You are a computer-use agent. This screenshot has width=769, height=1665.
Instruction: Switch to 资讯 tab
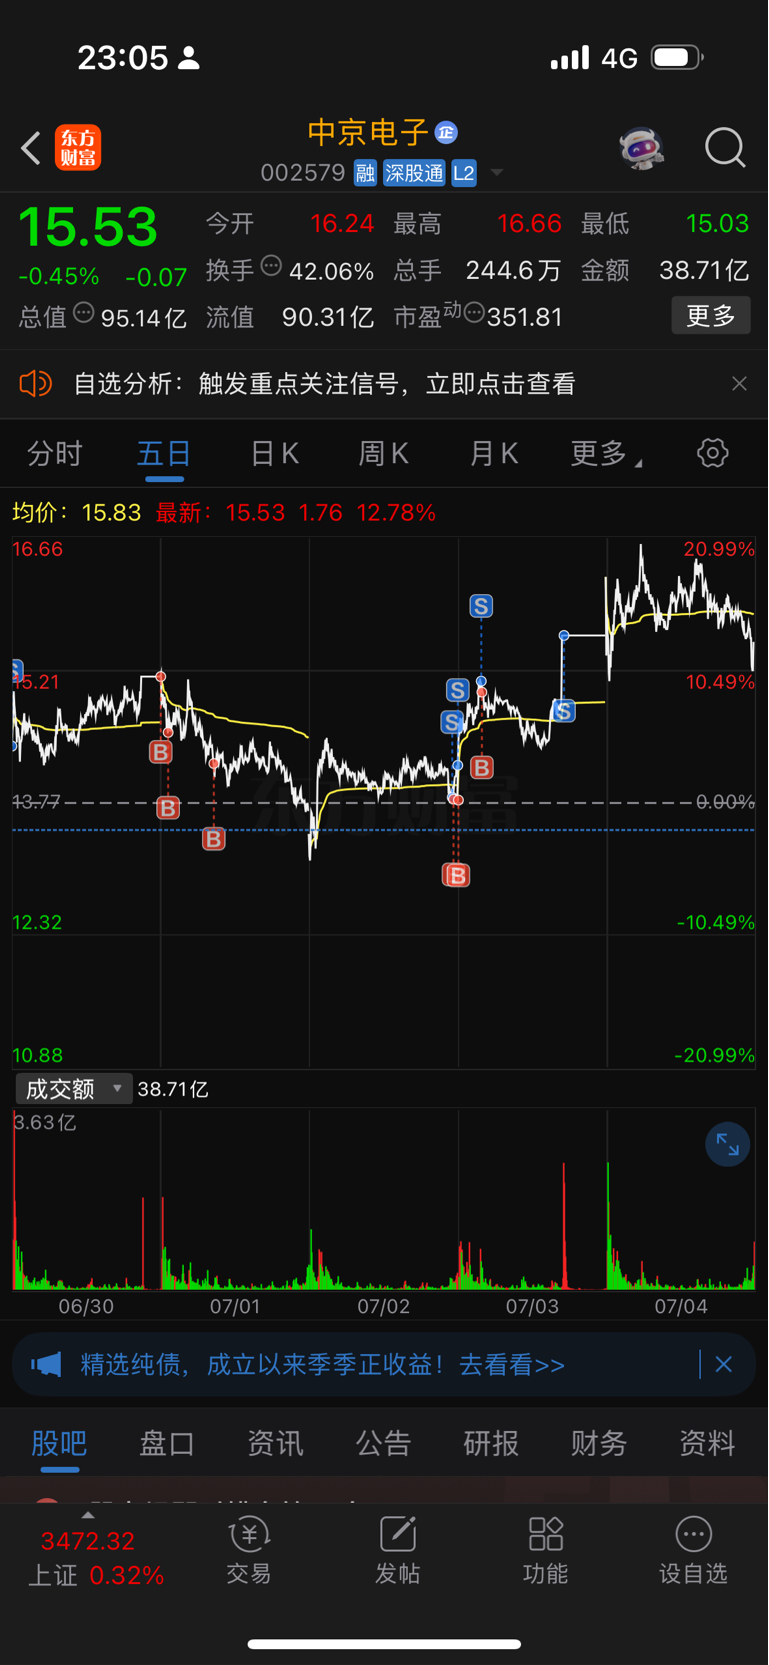(x=275, y=1443)
